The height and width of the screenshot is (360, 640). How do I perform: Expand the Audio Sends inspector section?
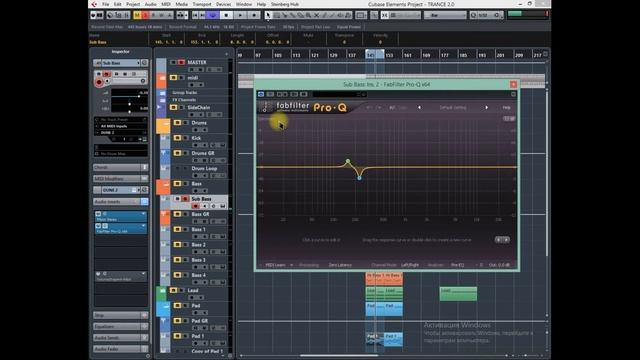[x=120, y=338]
